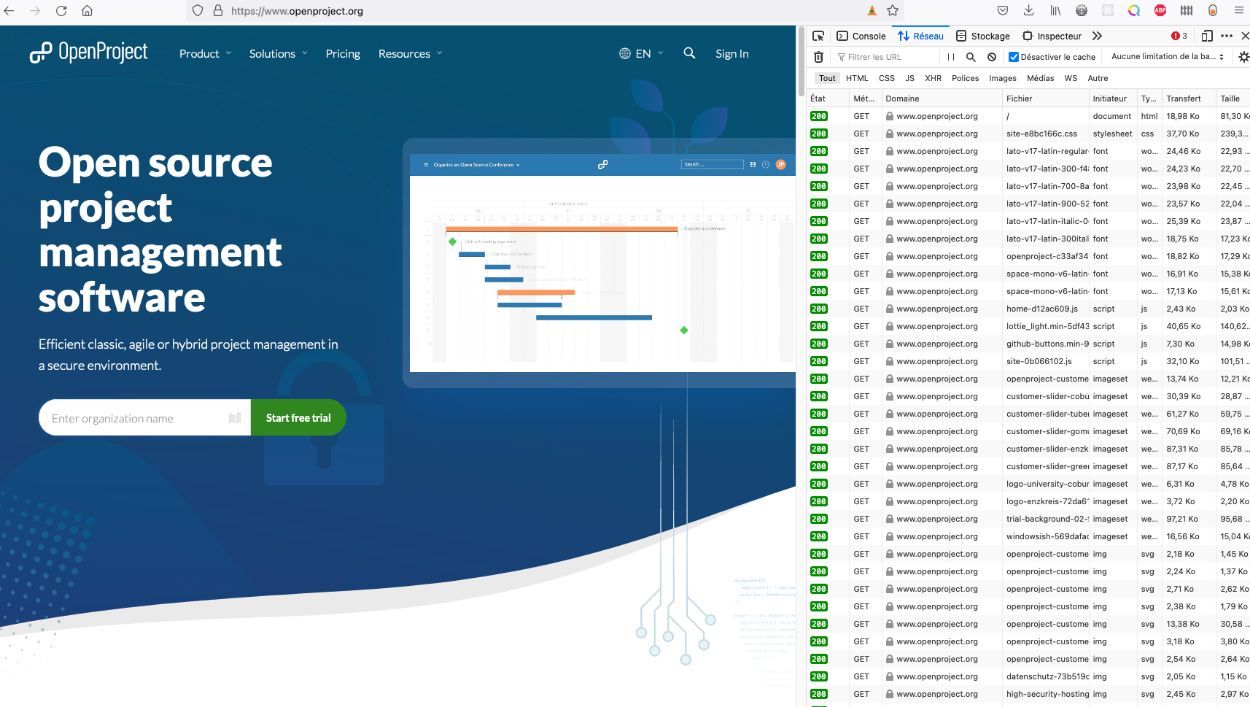The height and width of the screenshot is (707, 1250).
Task: Expand the Product menu
Action: 205,54
